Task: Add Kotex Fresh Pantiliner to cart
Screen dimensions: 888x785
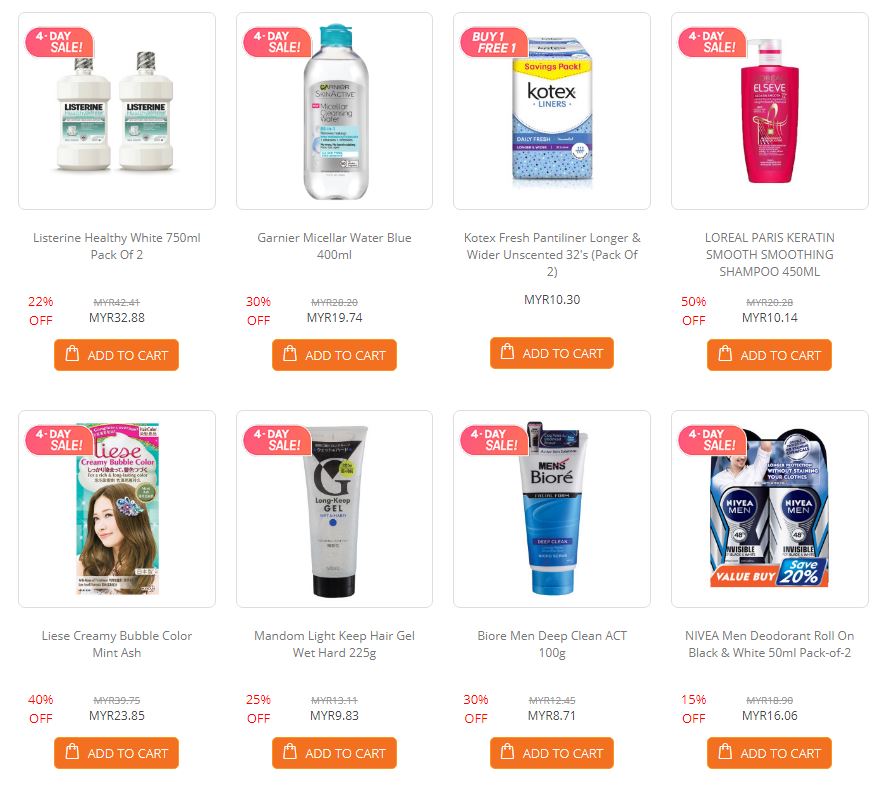Action: [552, 353]
